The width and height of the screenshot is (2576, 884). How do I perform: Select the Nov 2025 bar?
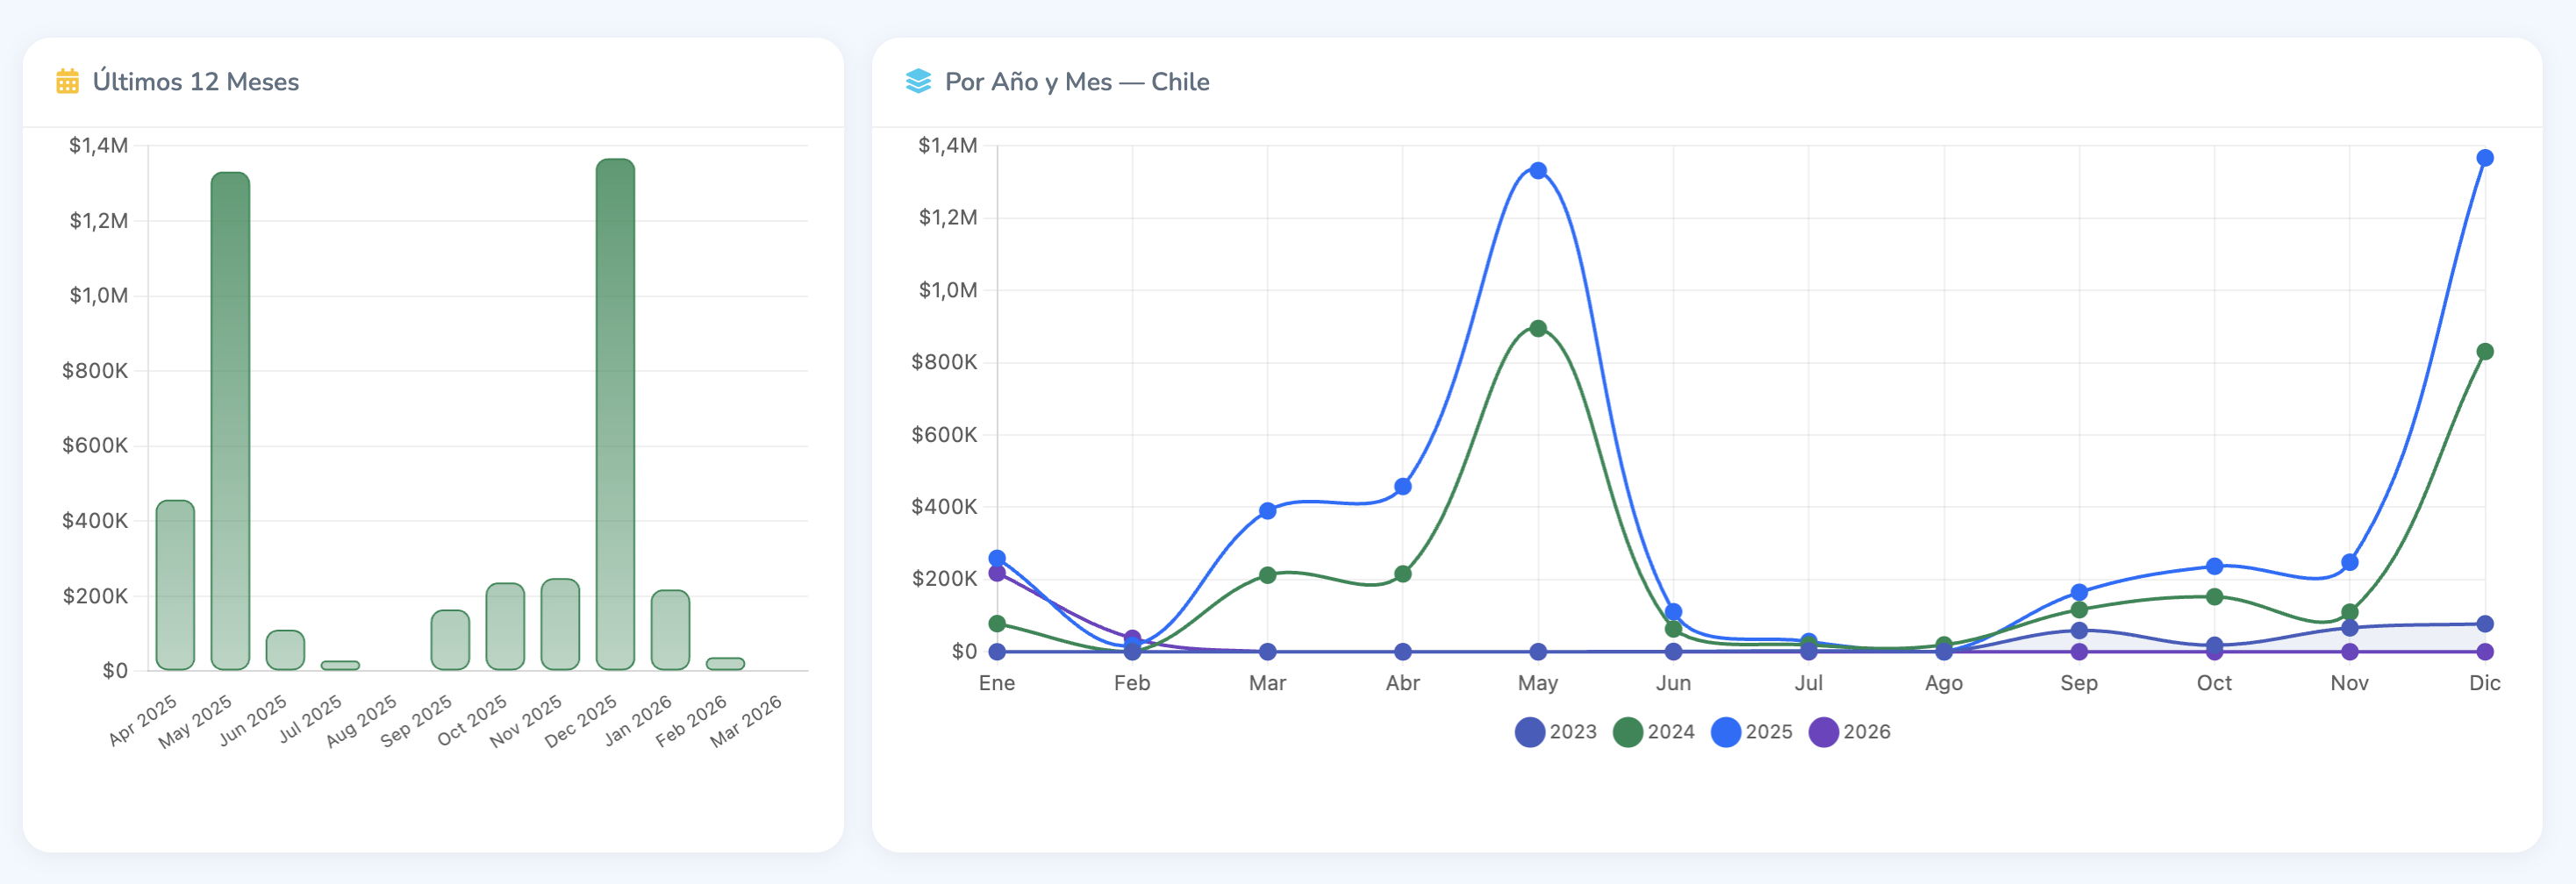coord(560,624)
